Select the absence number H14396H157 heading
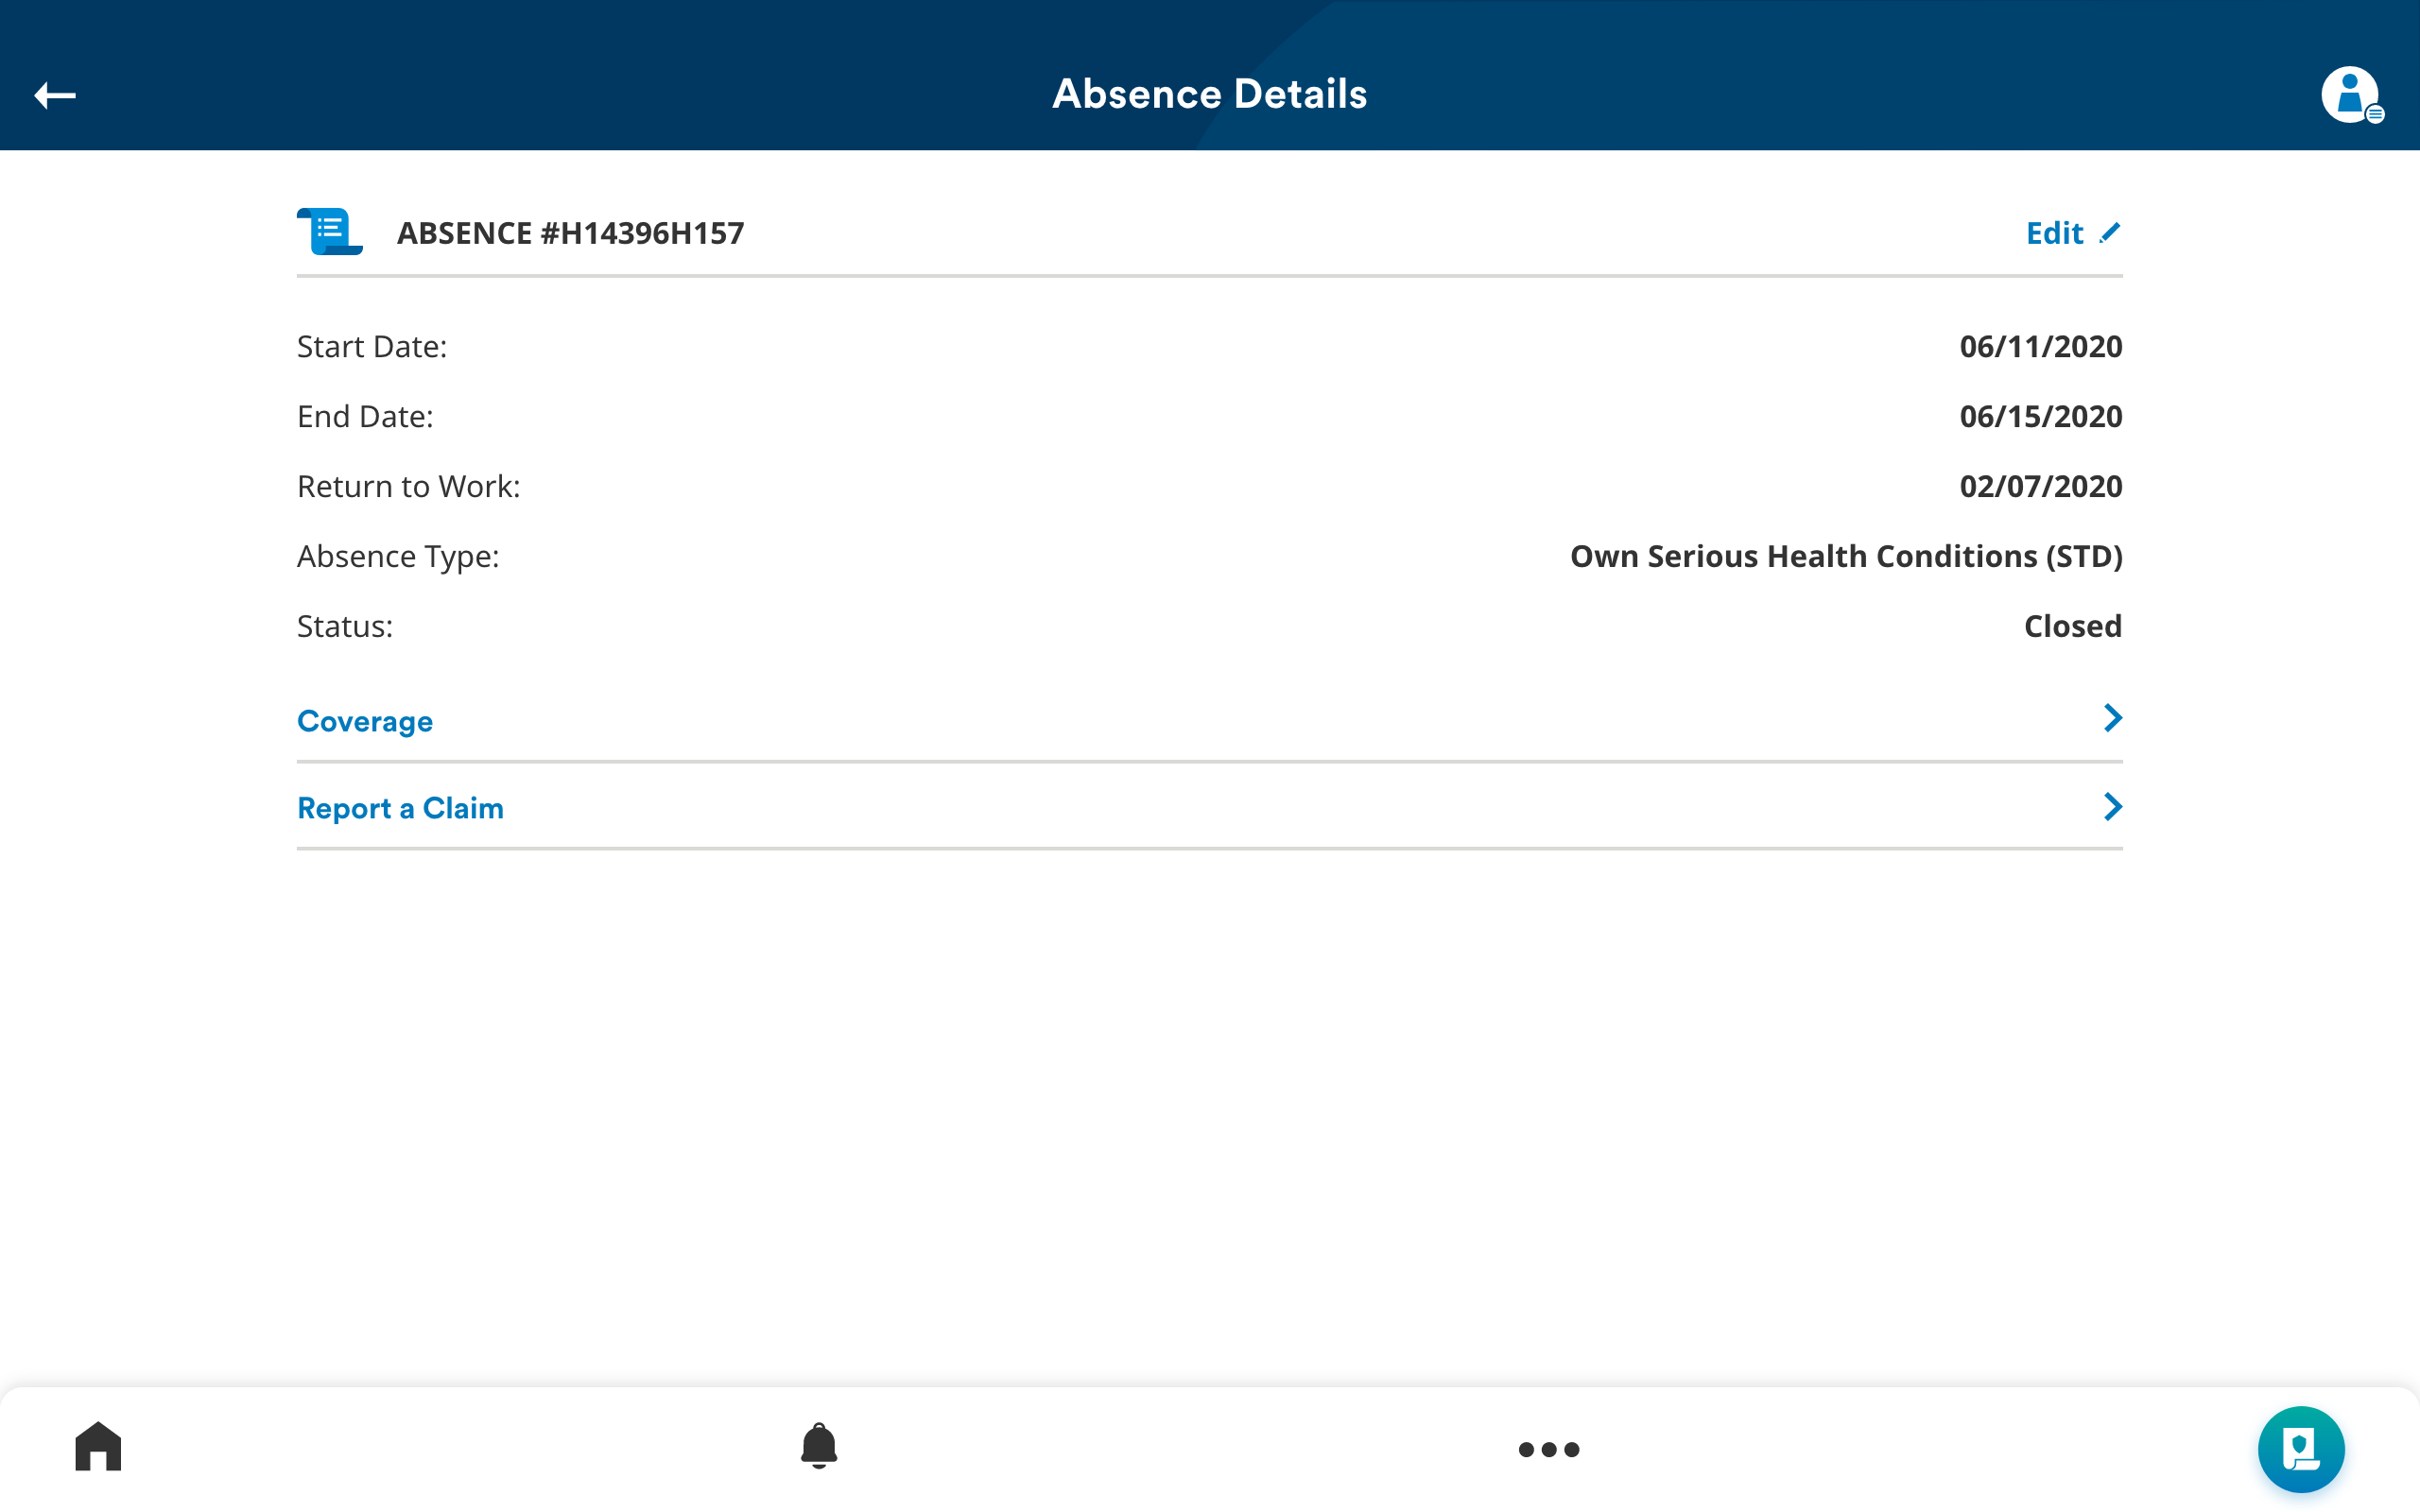 (x=570, y=233)
